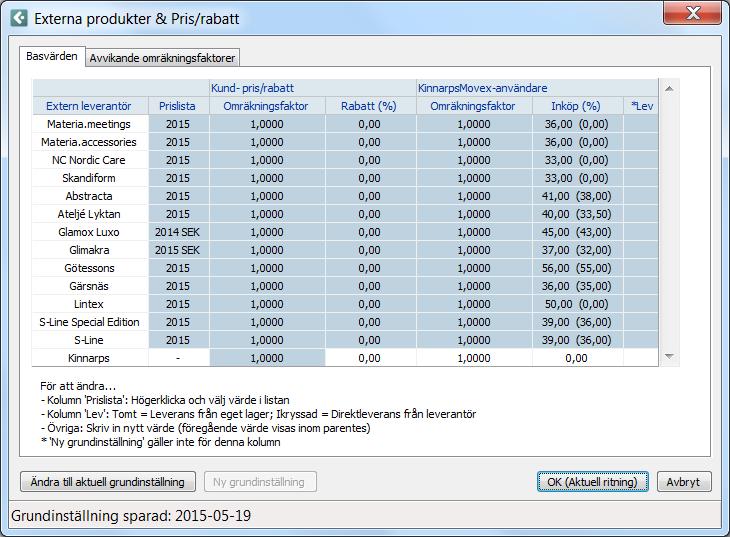Edit KinnarpsMovex Omräkningsfaktor for S-Line
Screen dimensions: 730x537
click(x=474, y=340)
